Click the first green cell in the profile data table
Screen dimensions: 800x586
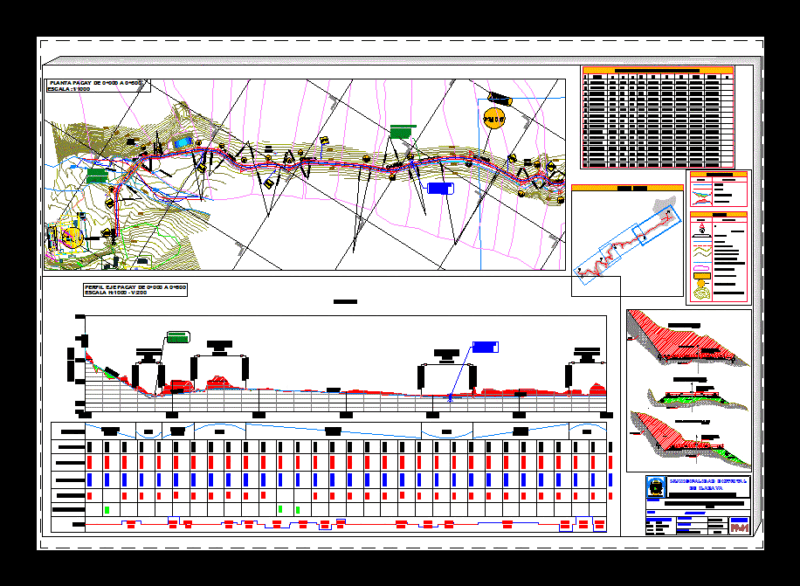(x=107, y=509)
